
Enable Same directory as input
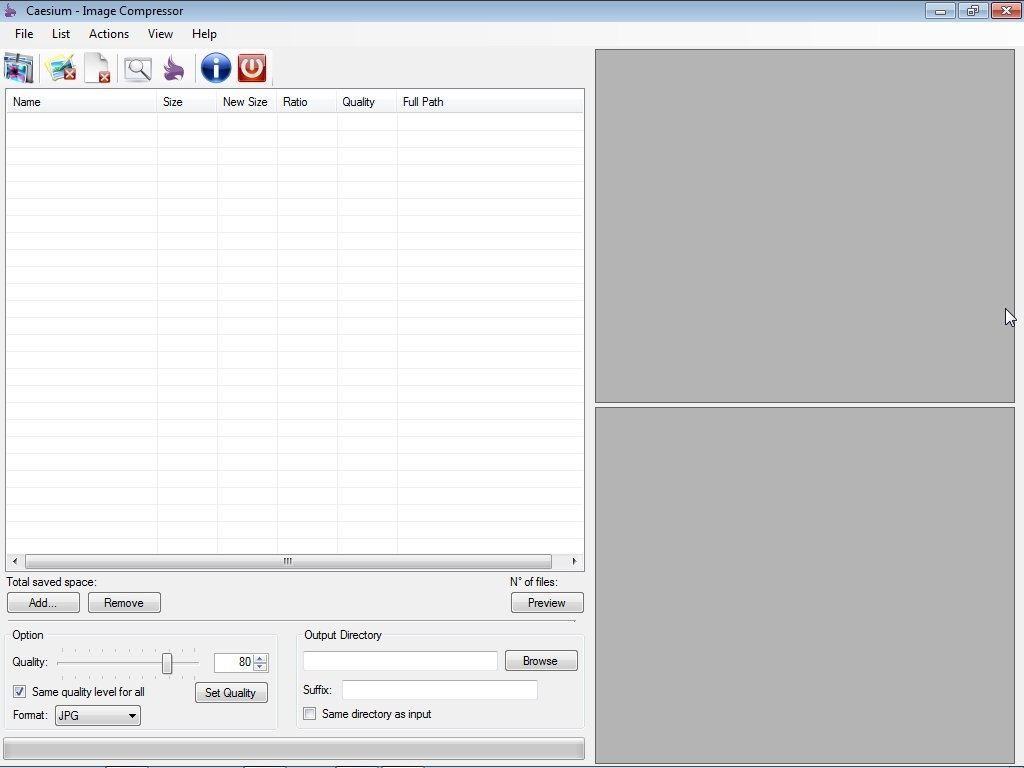[x=310, y=714]
